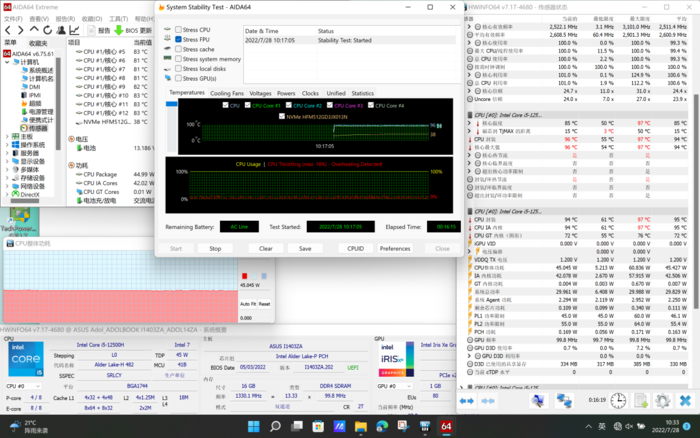Enable Stress local disks checkbox
This screenshot has width=700, height=438.
(x=179, y=69)
